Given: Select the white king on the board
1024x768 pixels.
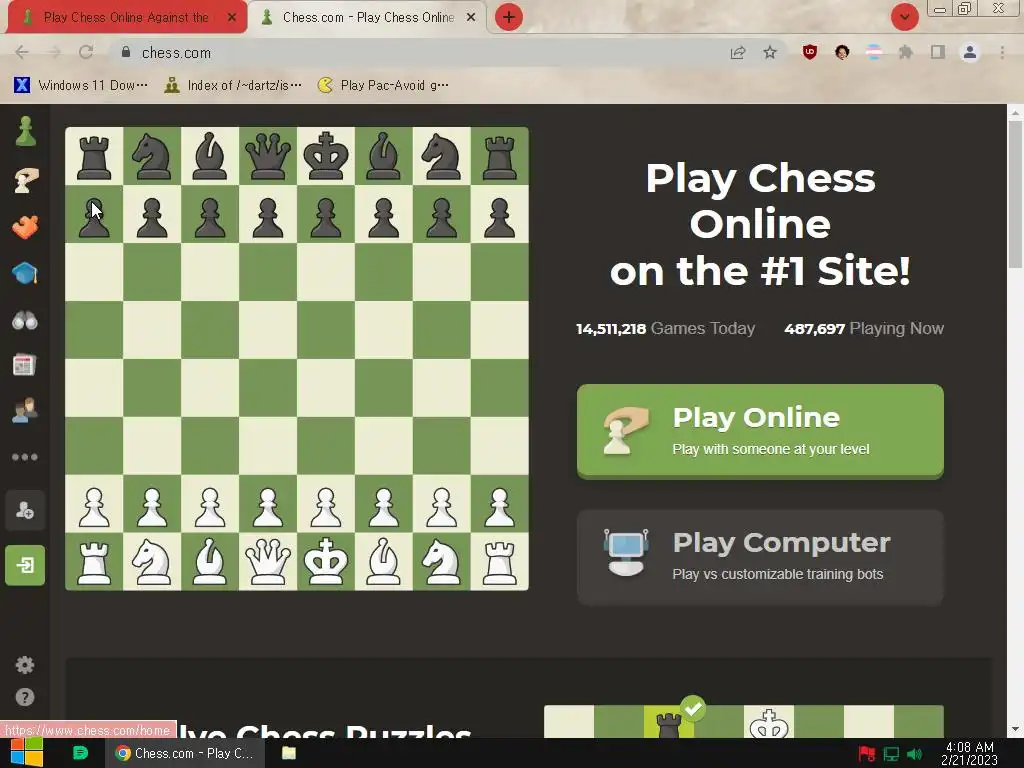Looking at the screenshot, I should (326, 562).
